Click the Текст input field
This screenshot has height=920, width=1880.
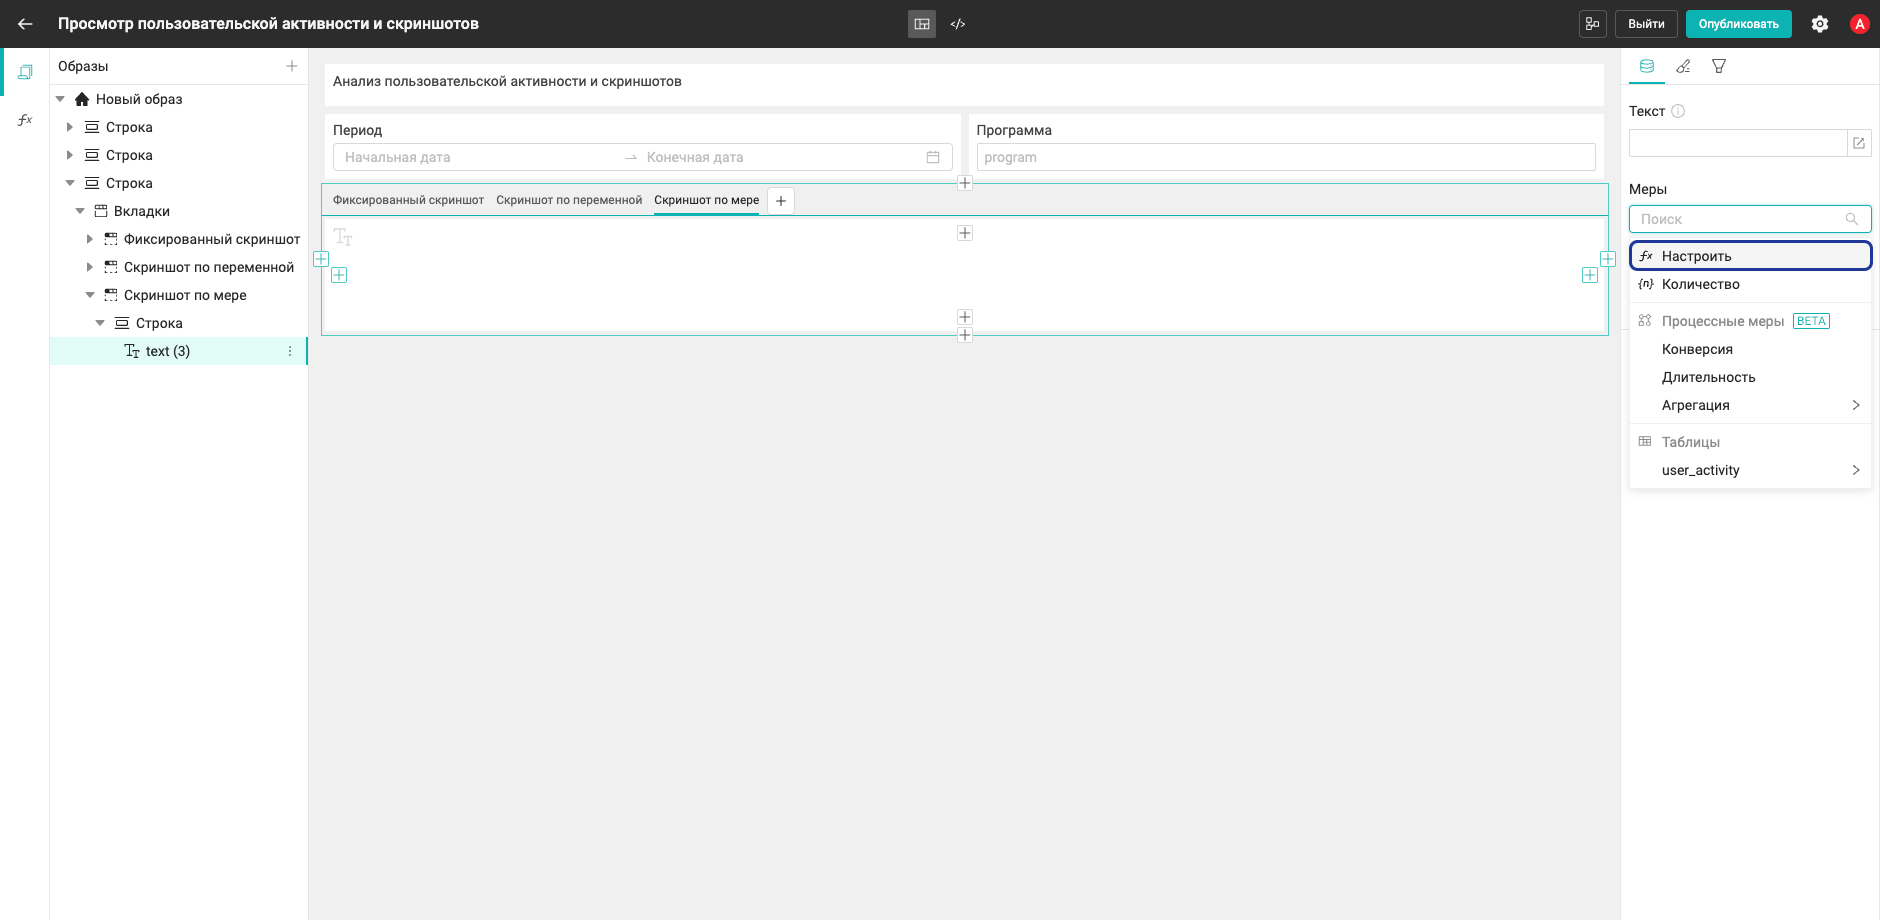point(1737,143)
